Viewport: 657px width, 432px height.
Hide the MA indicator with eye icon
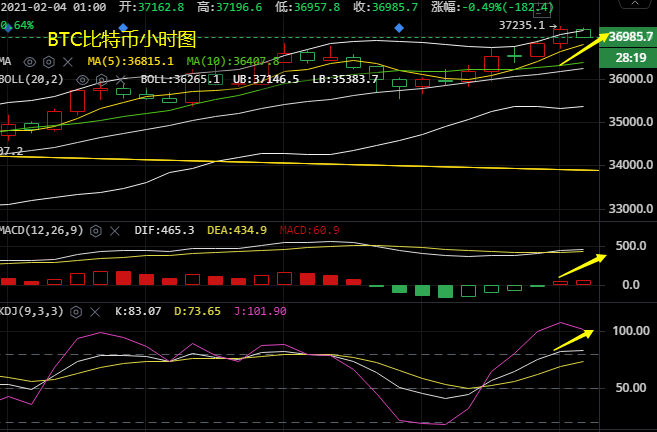[x=30, y=61]
